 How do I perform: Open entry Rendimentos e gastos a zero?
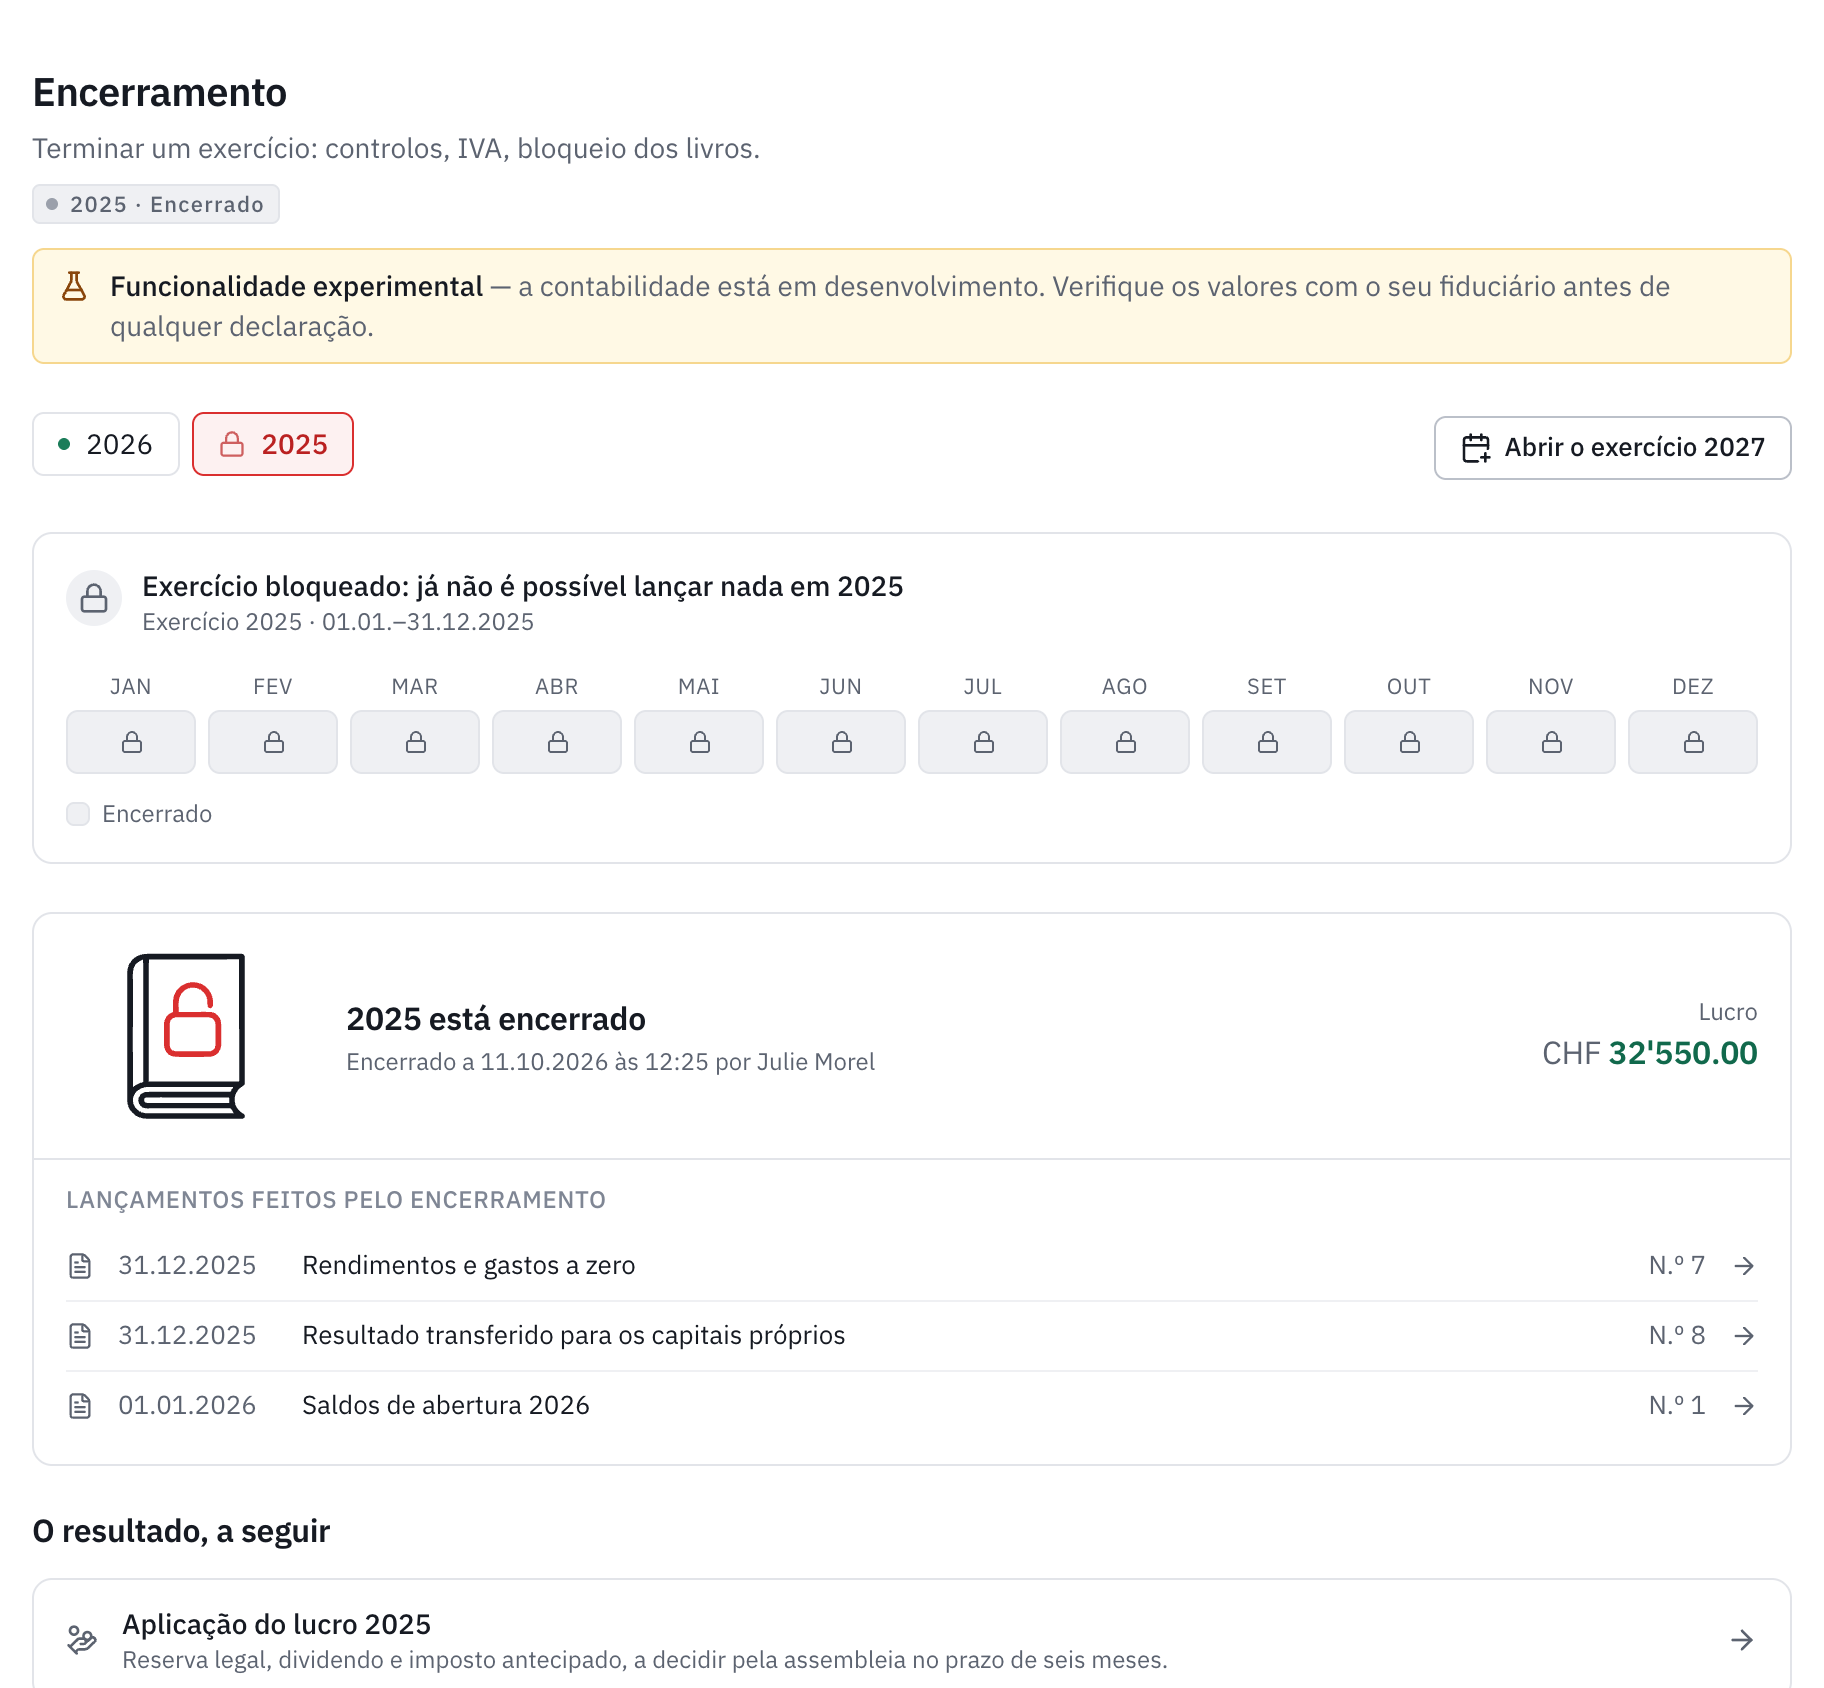click(912, 1266)
